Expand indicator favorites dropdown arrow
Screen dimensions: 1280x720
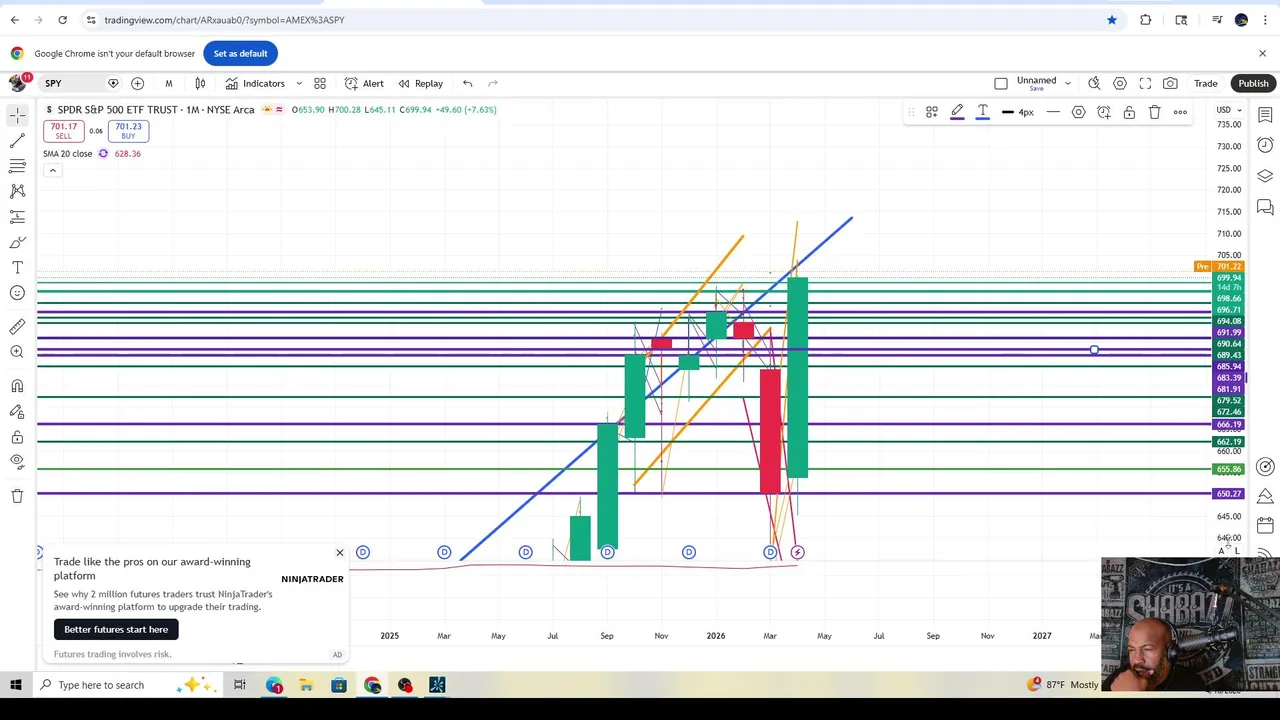(x=299, y=83)
